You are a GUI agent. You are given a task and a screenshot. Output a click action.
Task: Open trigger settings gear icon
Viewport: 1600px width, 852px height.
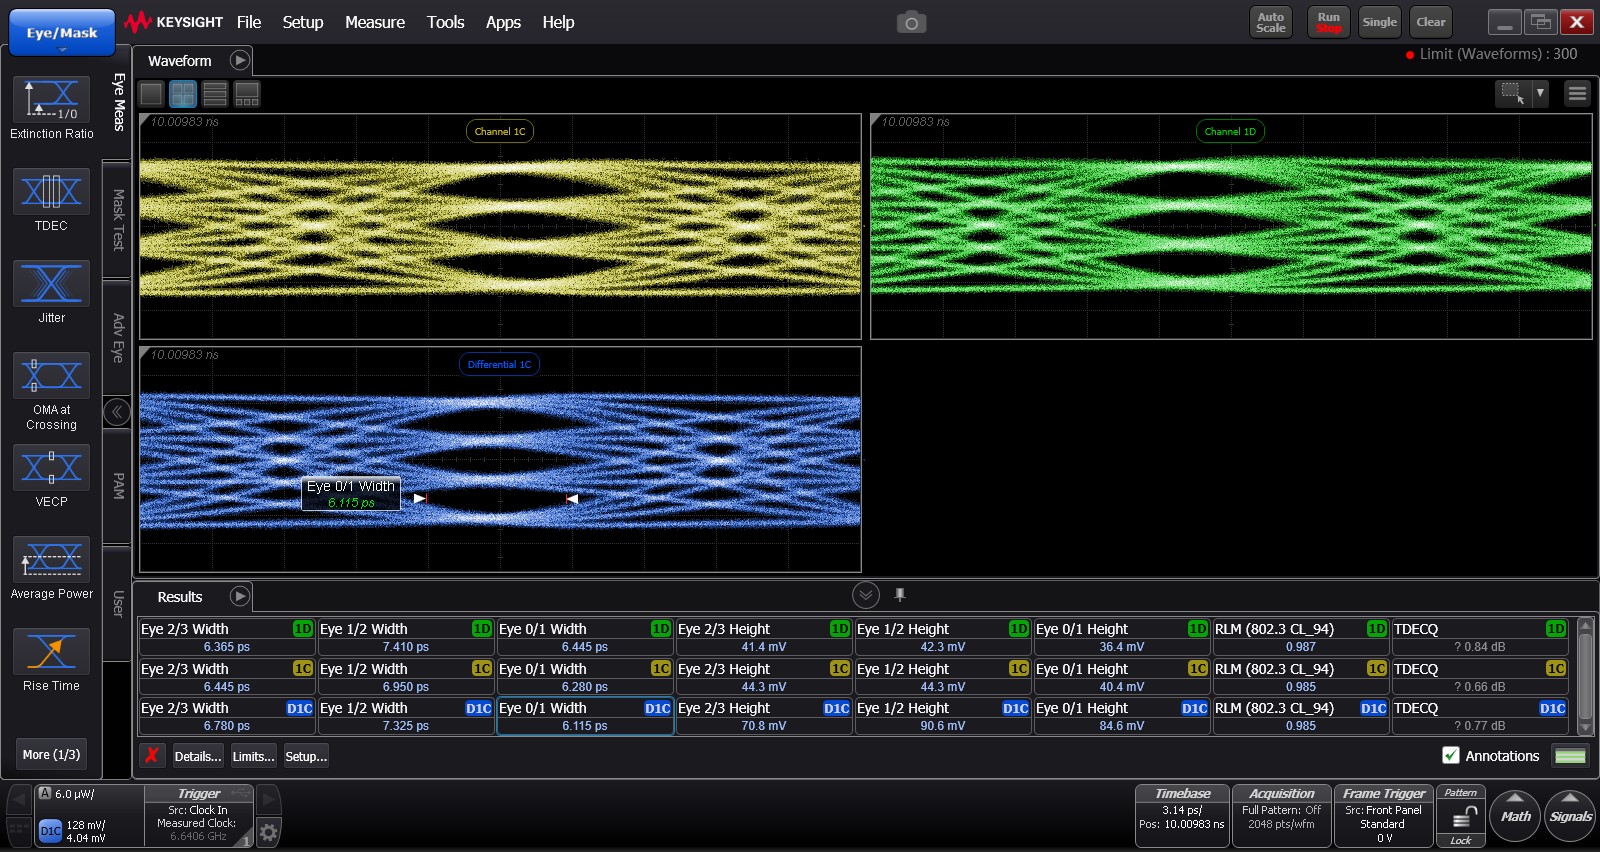click(268, 832)
